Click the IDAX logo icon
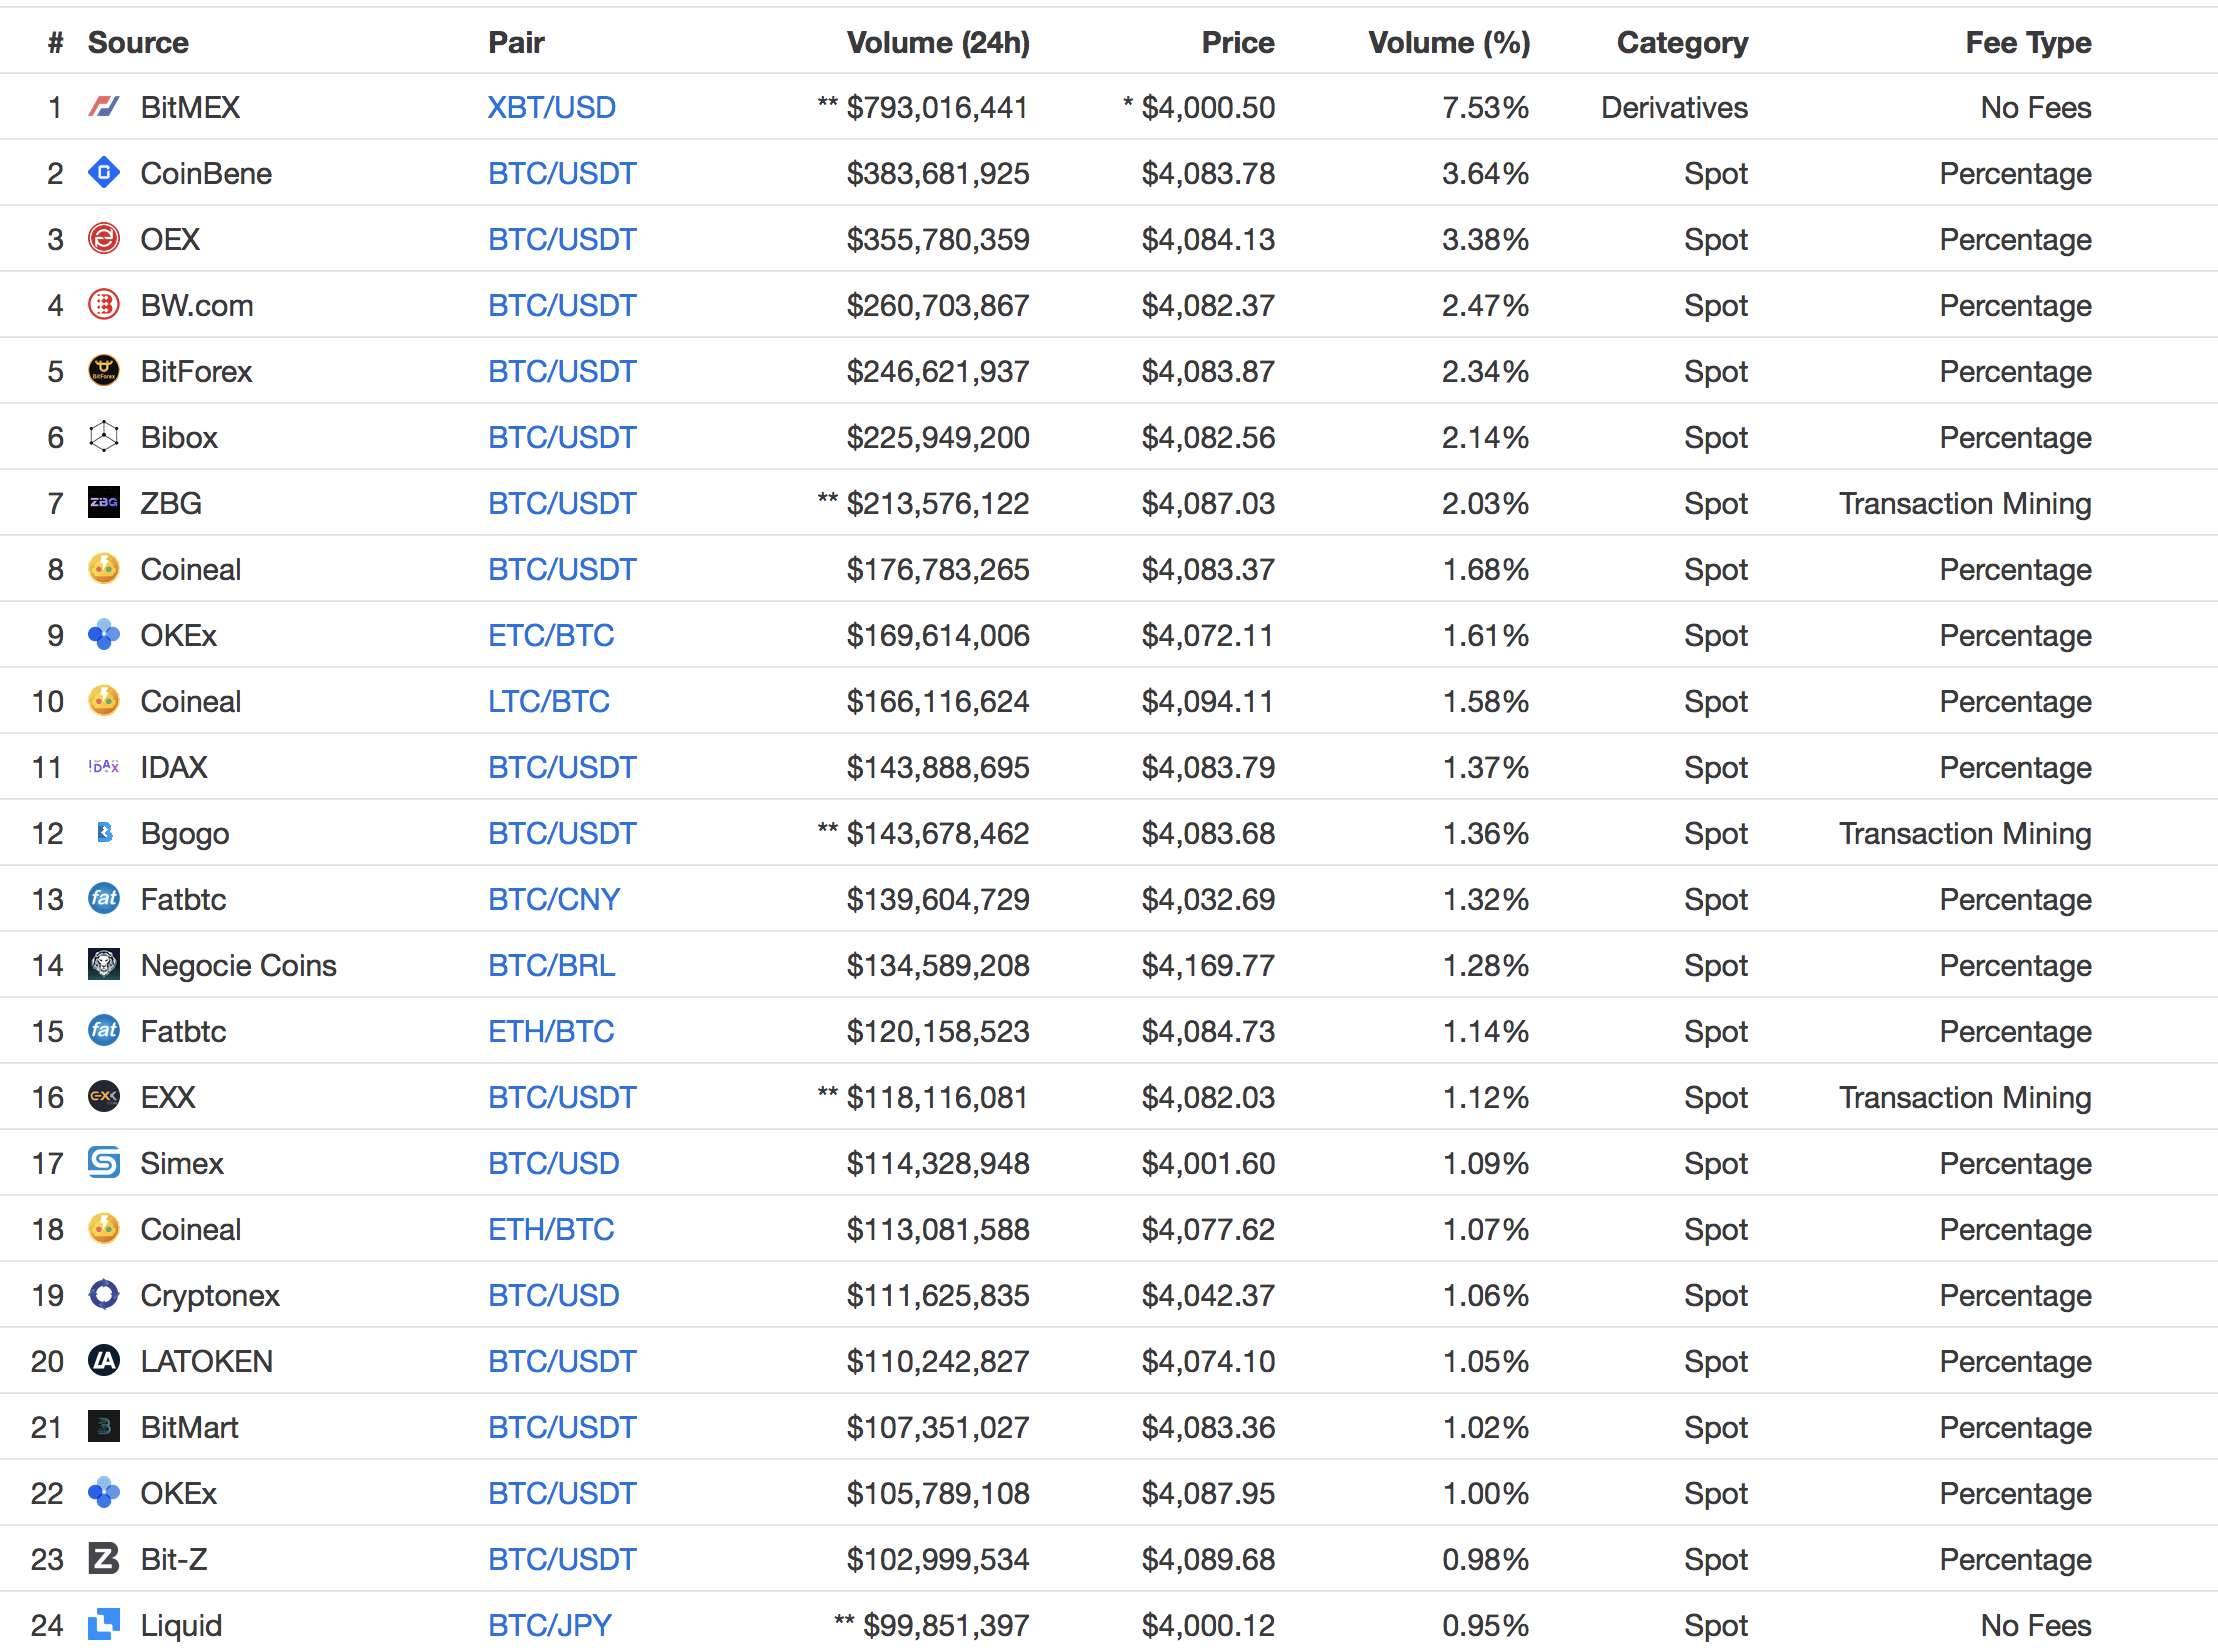 coord(104,766)
